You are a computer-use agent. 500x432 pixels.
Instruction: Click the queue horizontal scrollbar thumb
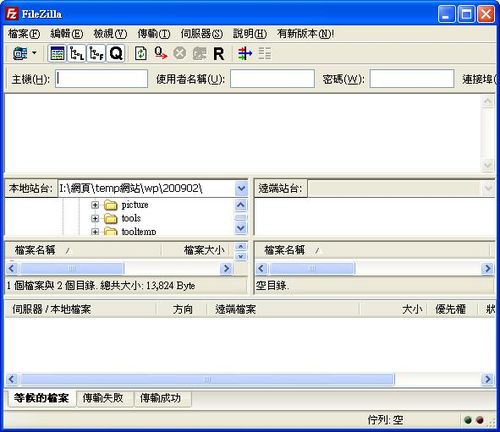(207, 379)
